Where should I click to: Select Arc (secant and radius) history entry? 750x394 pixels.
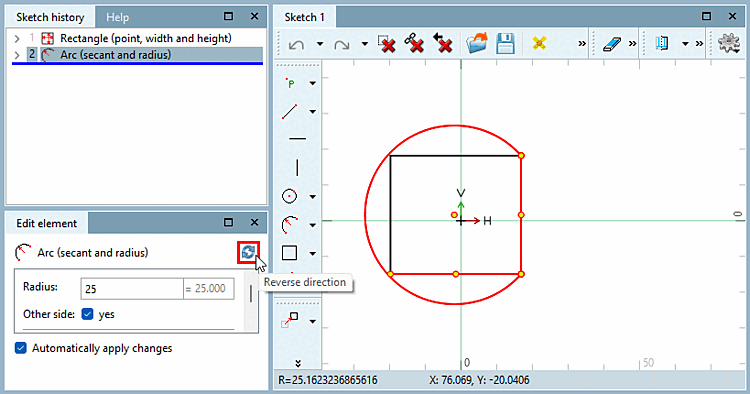point(115,55)
